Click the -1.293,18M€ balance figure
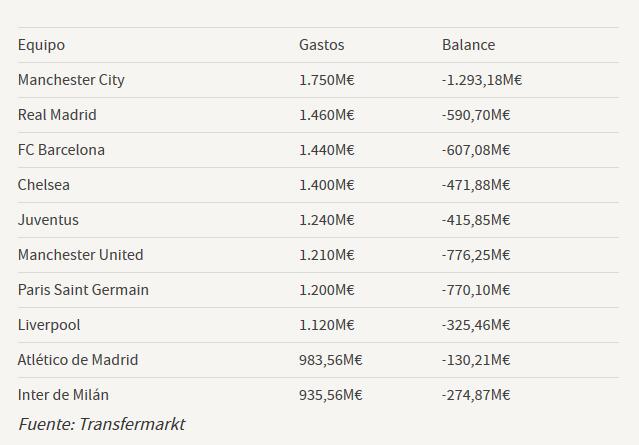Screen dimensions: 639x445 click(x=482, y=80)
